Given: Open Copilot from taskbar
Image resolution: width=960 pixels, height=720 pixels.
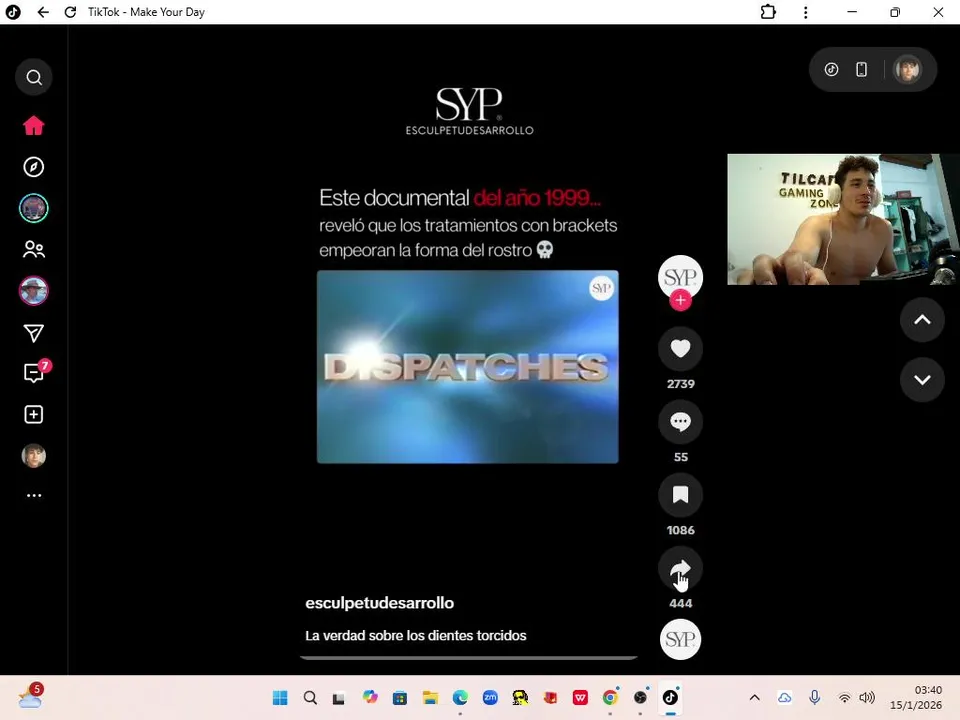Looking at the screenshot, I should pyautogui.click(x=370, y=697).
